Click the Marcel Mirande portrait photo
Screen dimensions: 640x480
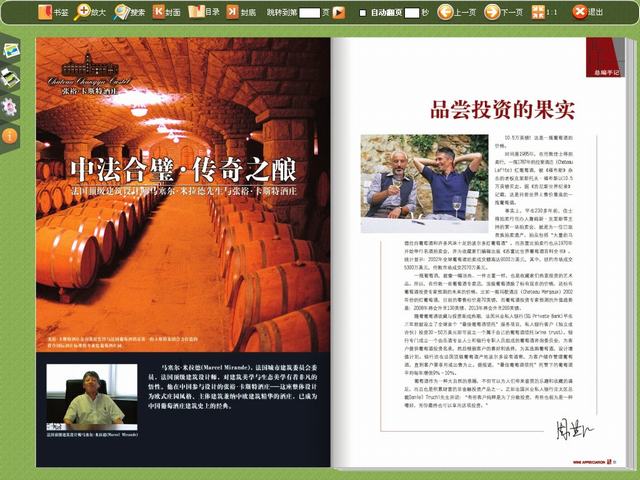(92, 397)
